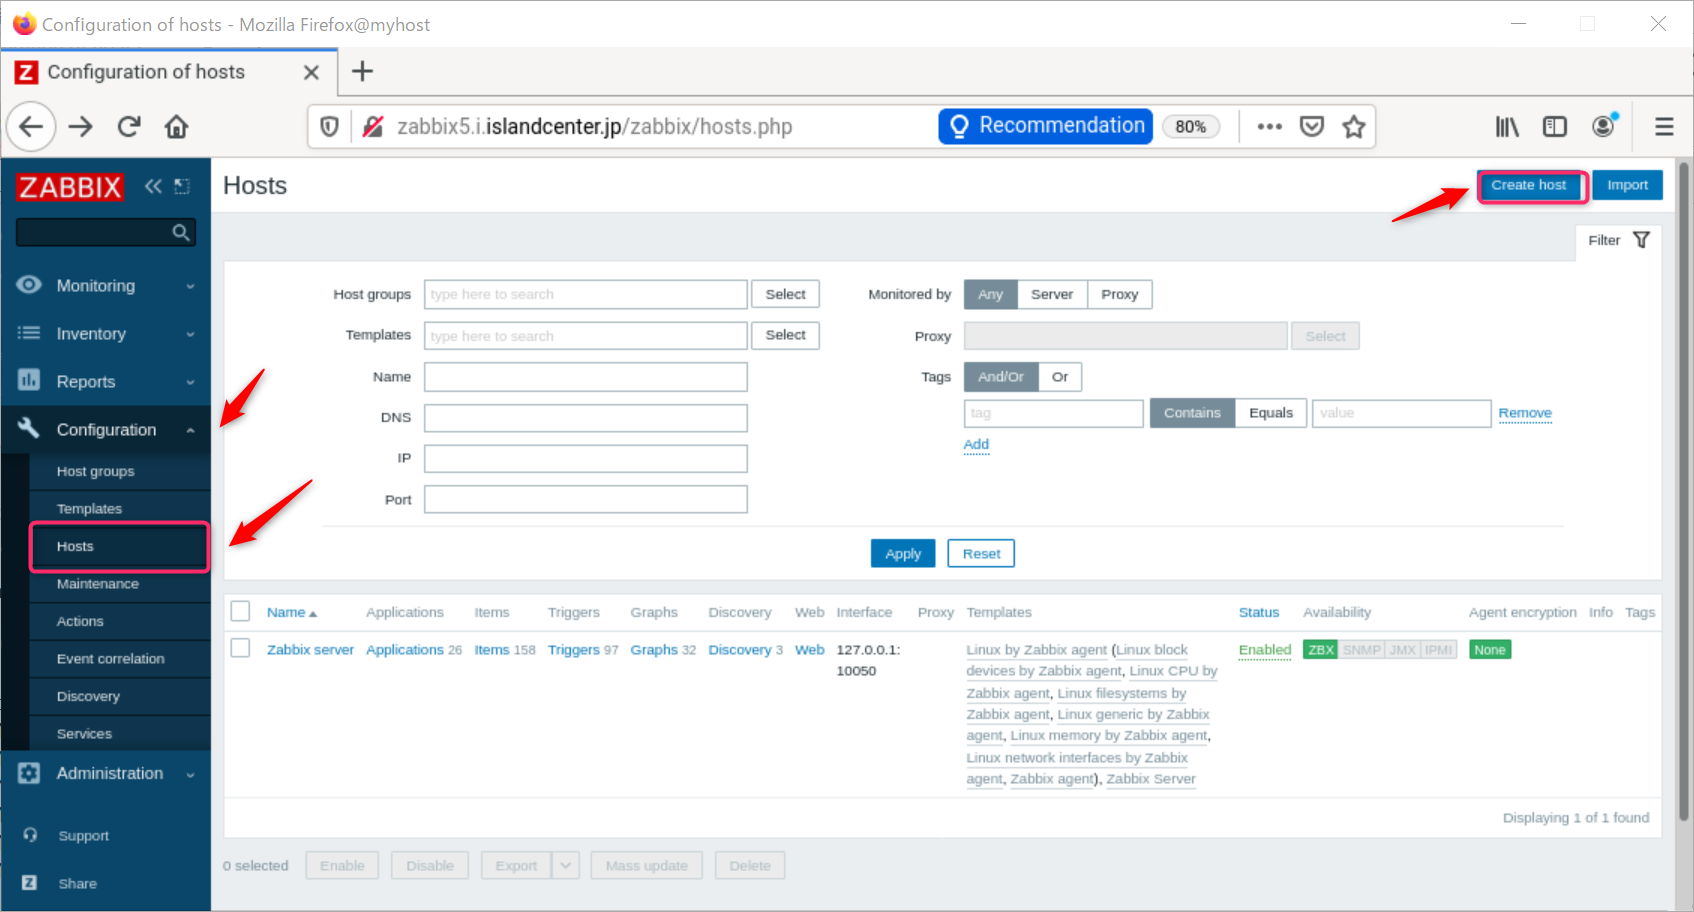Click the Create host button

1529,185
